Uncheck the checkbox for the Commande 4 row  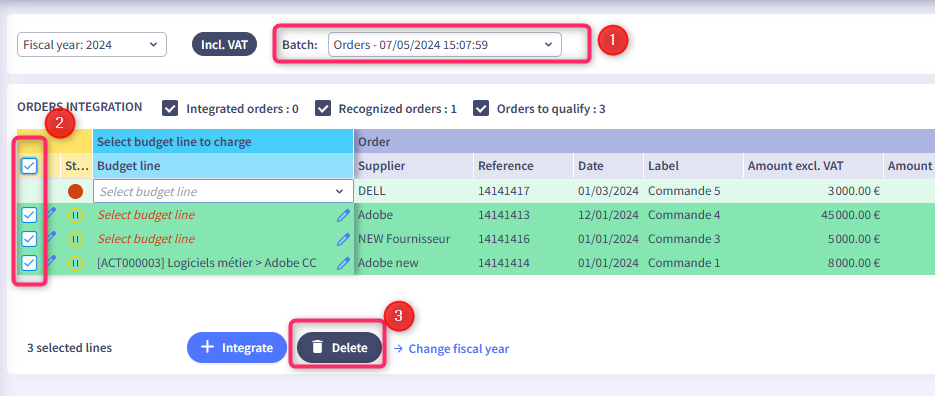(29, 215)
